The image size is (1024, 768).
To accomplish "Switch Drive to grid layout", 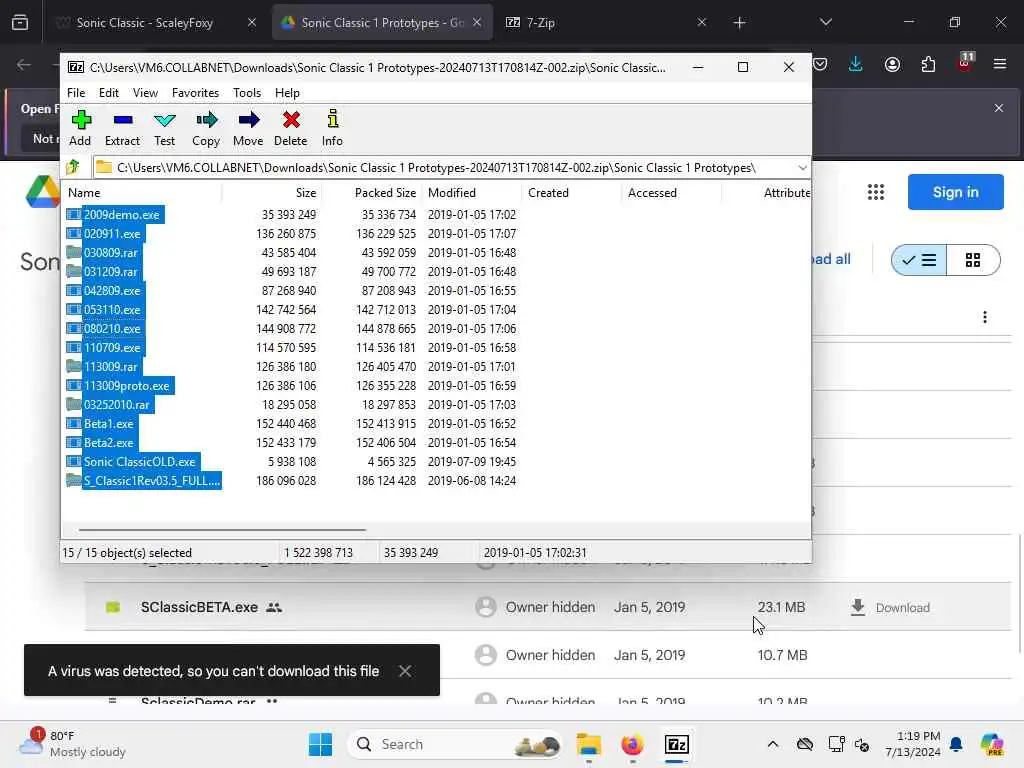I will click(x=973, y=260).
